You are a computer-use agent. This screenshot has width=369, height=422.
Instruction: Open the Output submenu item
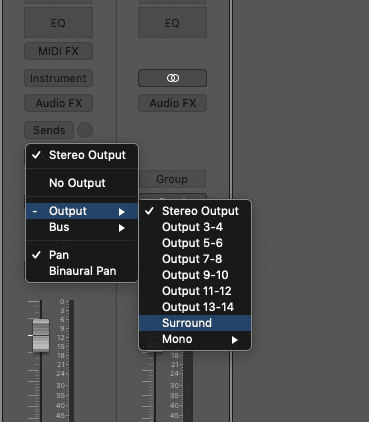tap(82, 211)
